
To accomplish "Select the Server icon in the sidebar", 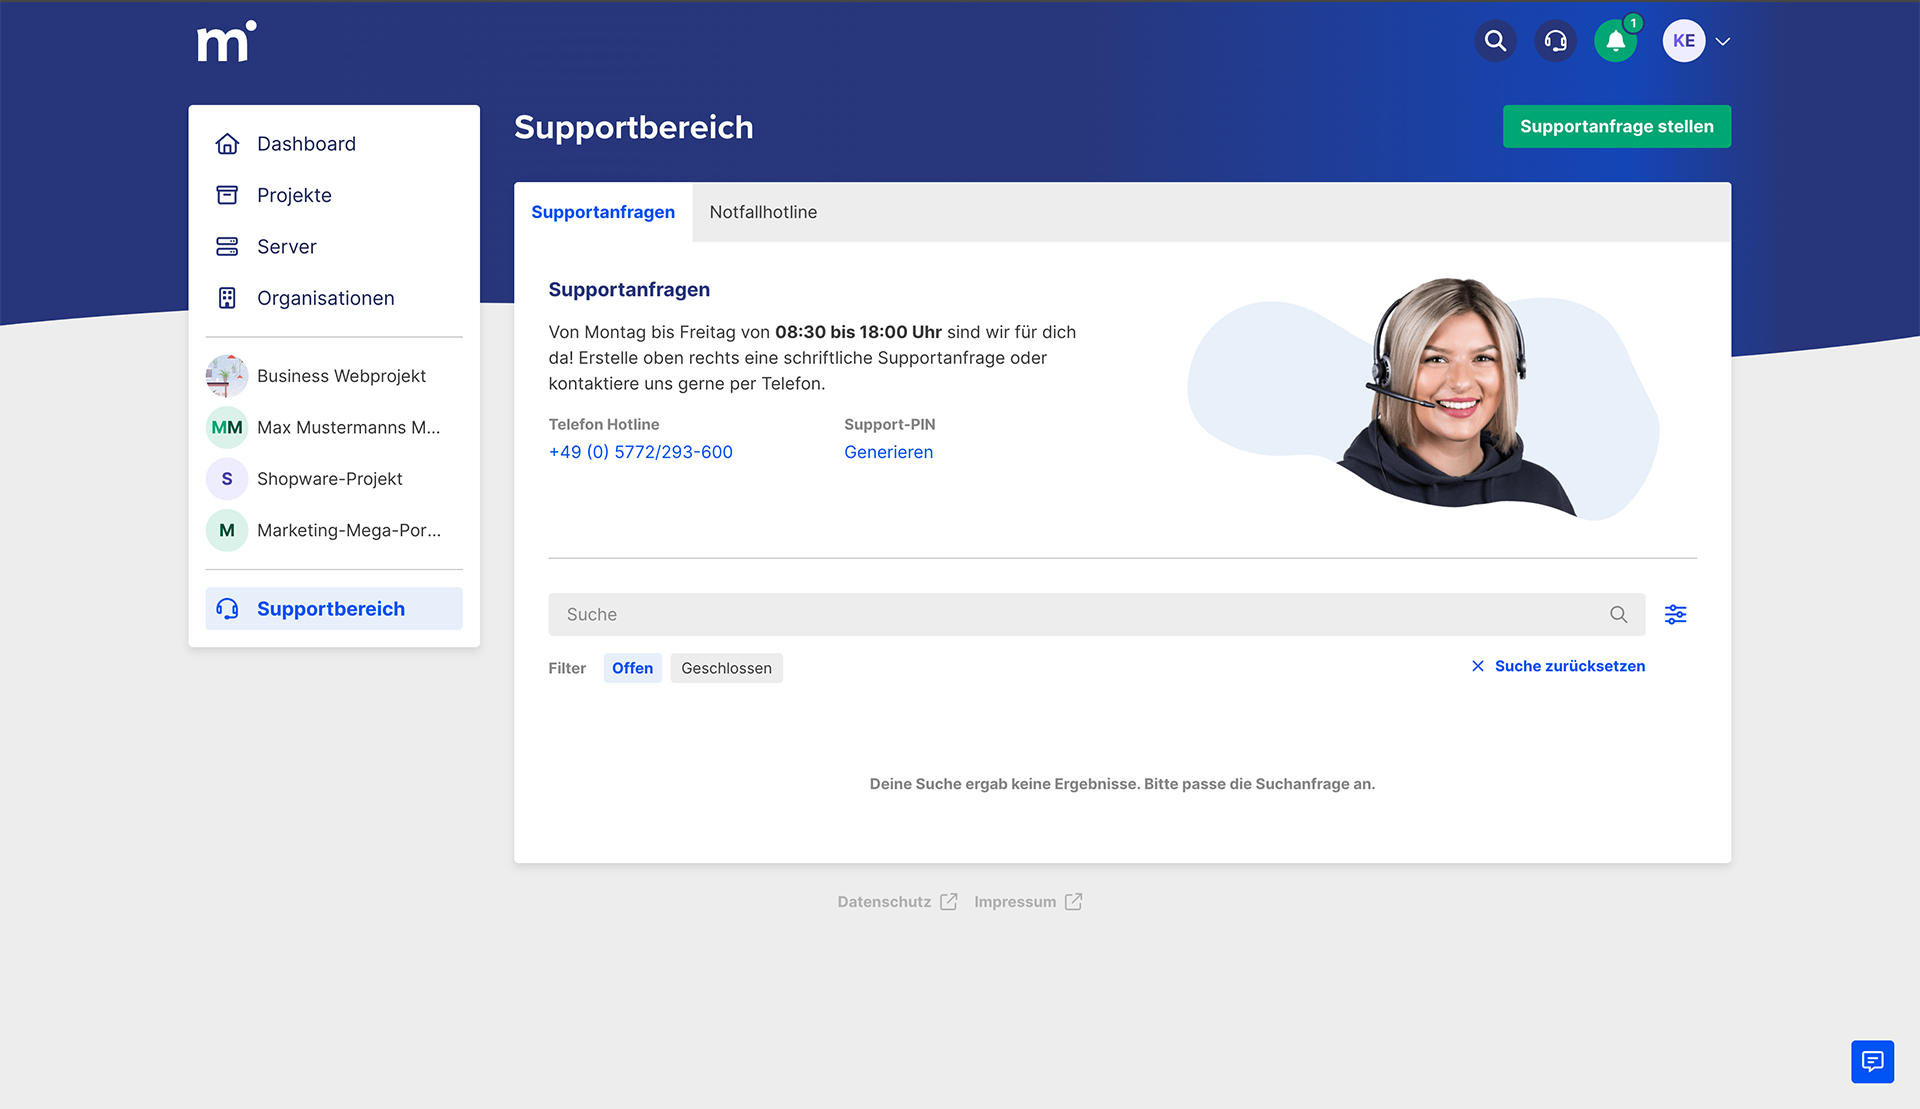I will pyautogui.click(x=227, y=246).
